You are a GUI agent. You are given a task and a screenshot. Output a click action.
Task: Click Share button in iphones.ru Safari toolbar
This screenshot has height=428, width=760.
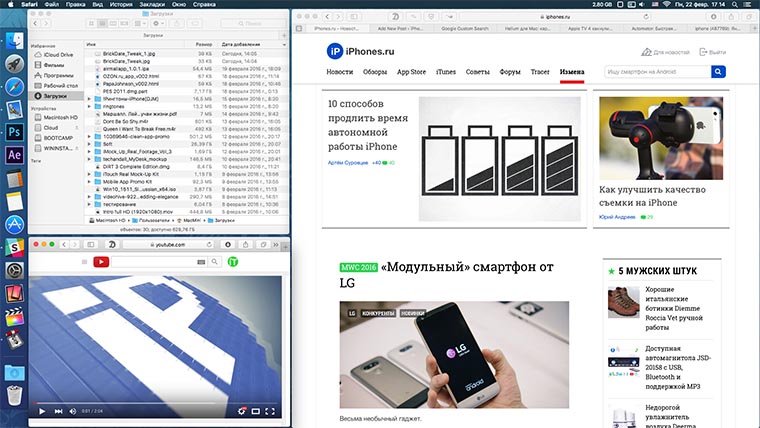(x=731, y=16)
